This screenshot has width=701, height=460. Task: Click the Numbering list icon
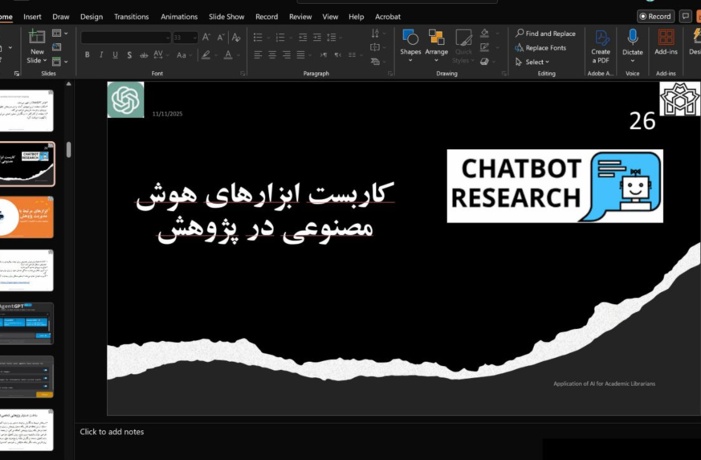(x=280, y=38)
